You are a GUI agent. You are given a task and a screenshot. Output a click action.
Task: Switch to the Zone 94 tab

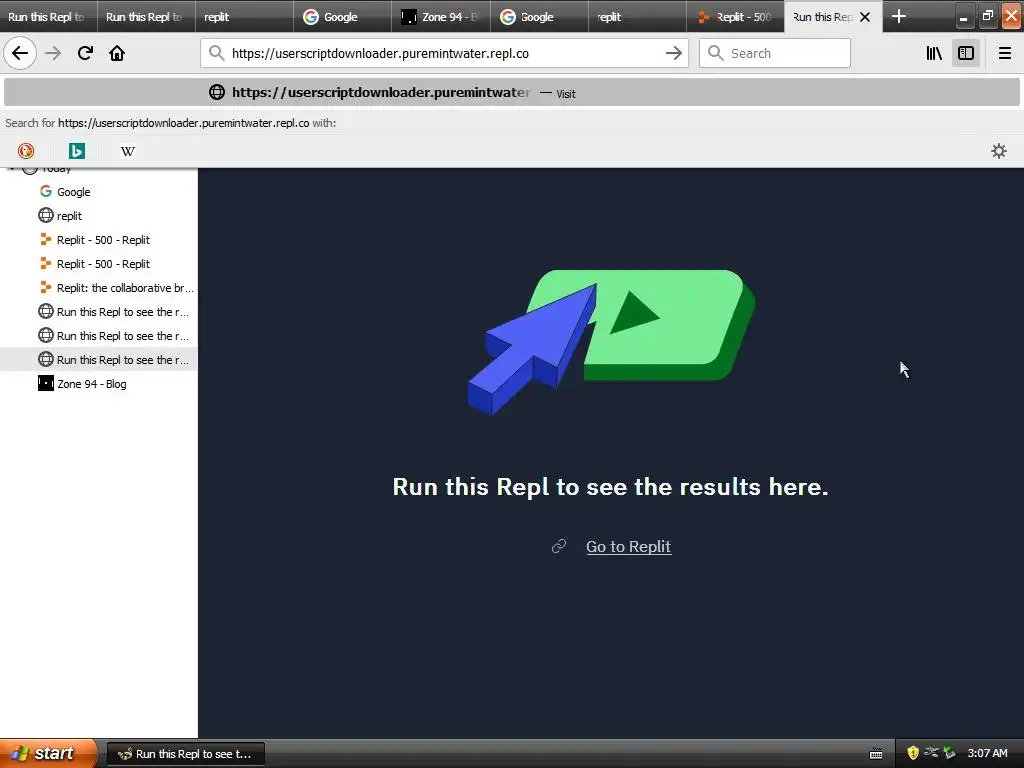point(440,17)
